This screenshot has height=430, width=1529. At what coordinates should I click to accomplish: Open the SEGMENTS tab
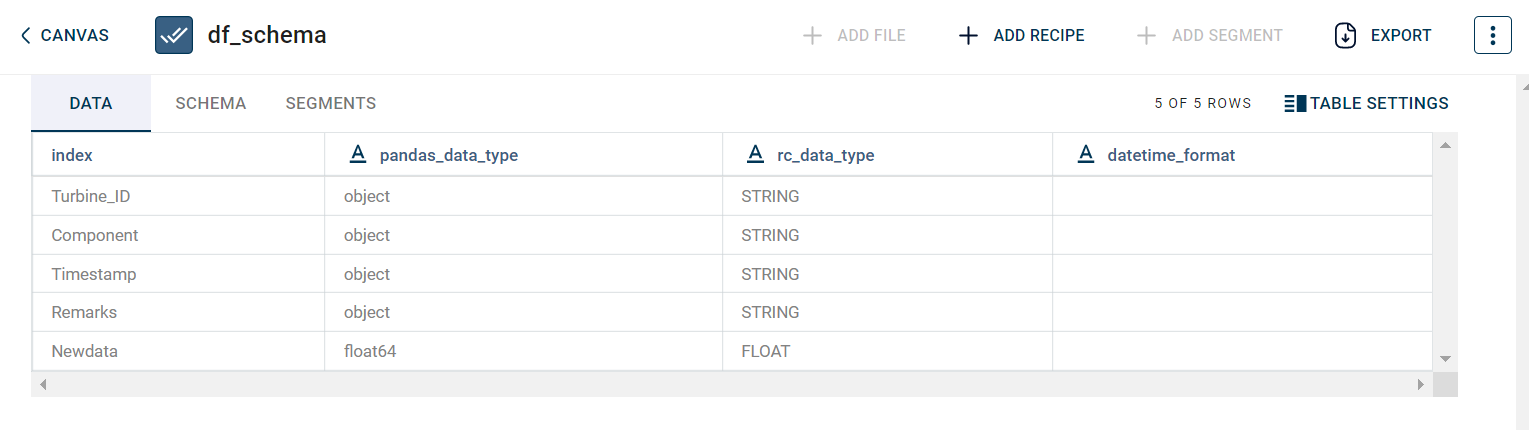click(330, 103)
